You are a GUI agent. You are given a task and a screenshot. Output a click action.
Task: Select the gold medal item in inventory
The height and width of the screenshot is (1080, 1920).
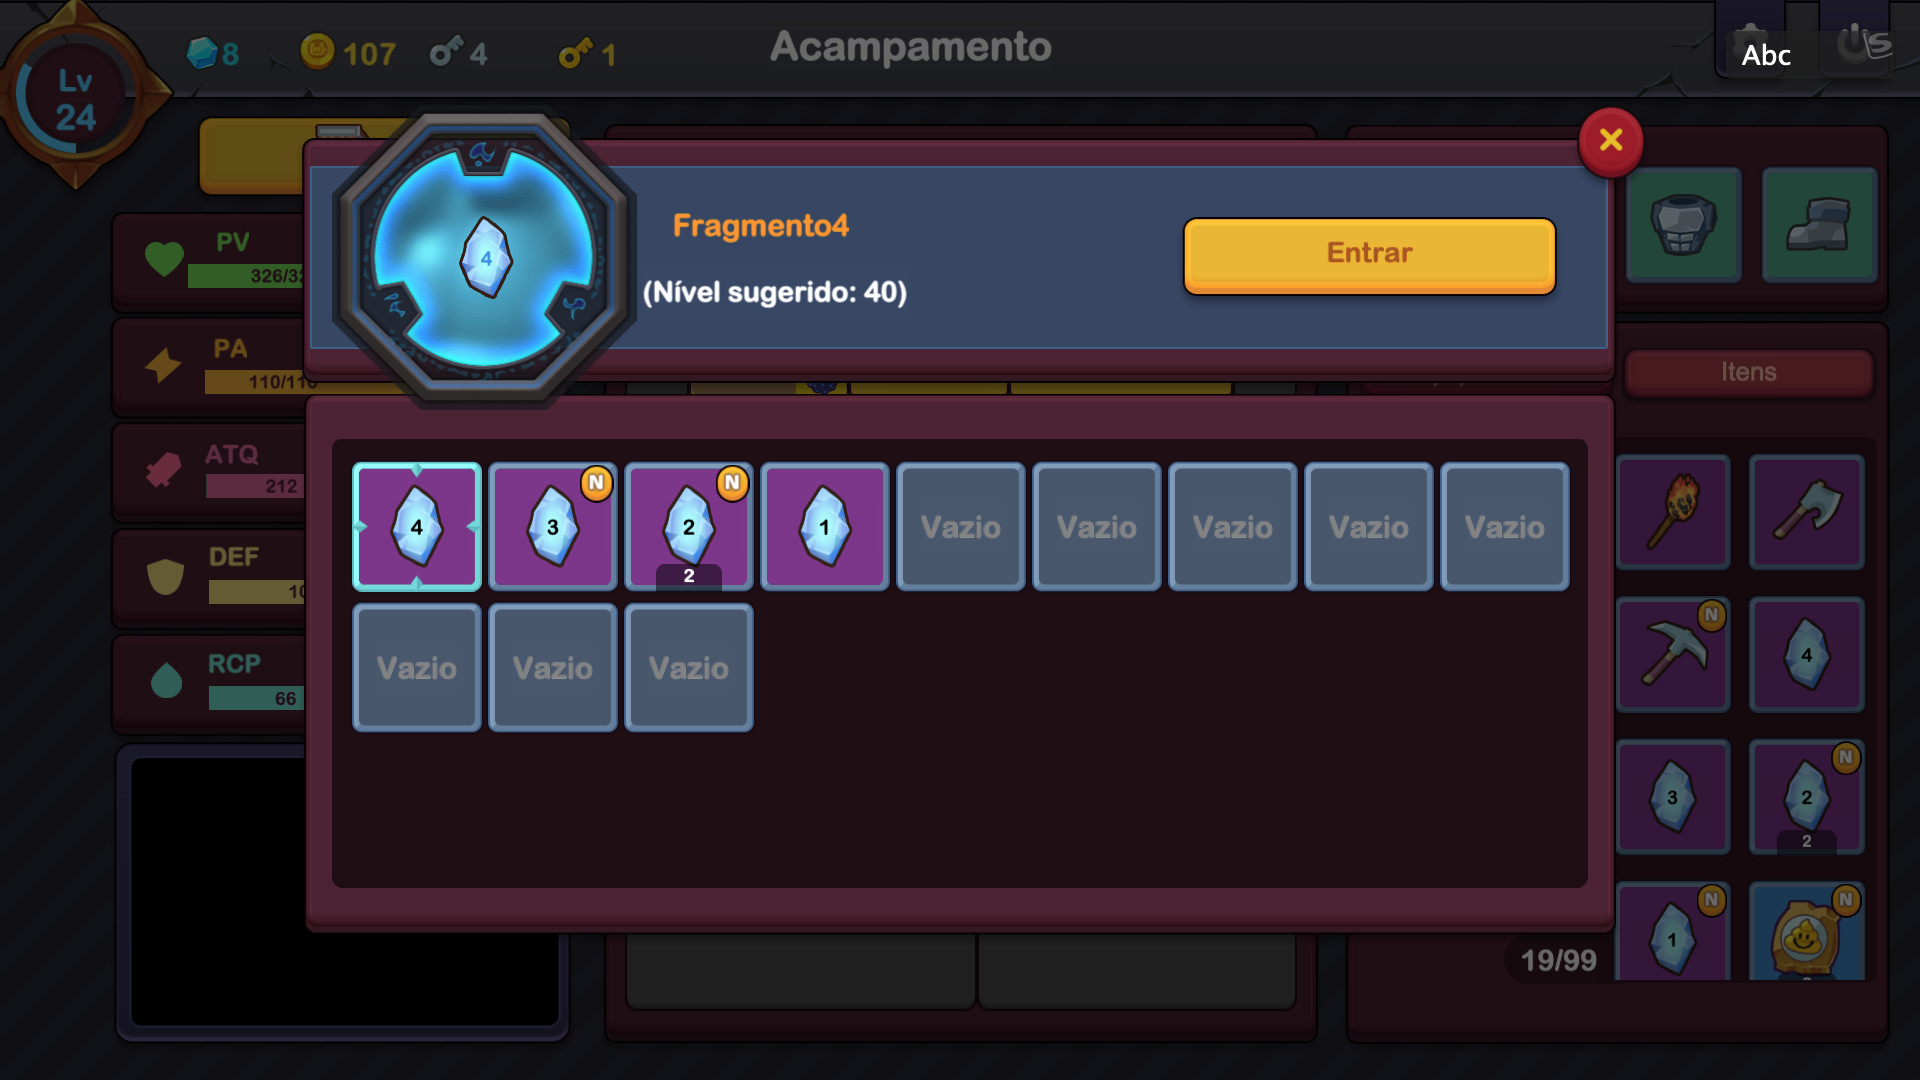coord(1806,932)
